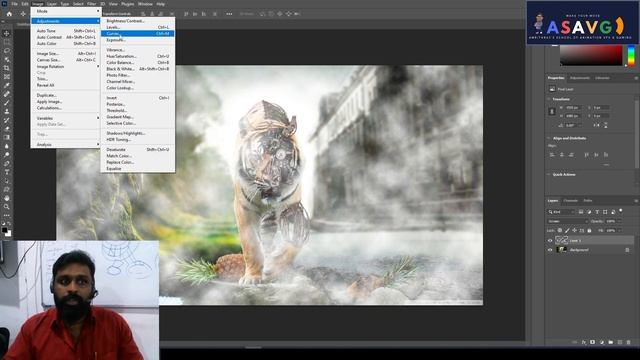Click the rotation angle input field
This screenshot has width=640, height=360.
click(x=574, y=125)
